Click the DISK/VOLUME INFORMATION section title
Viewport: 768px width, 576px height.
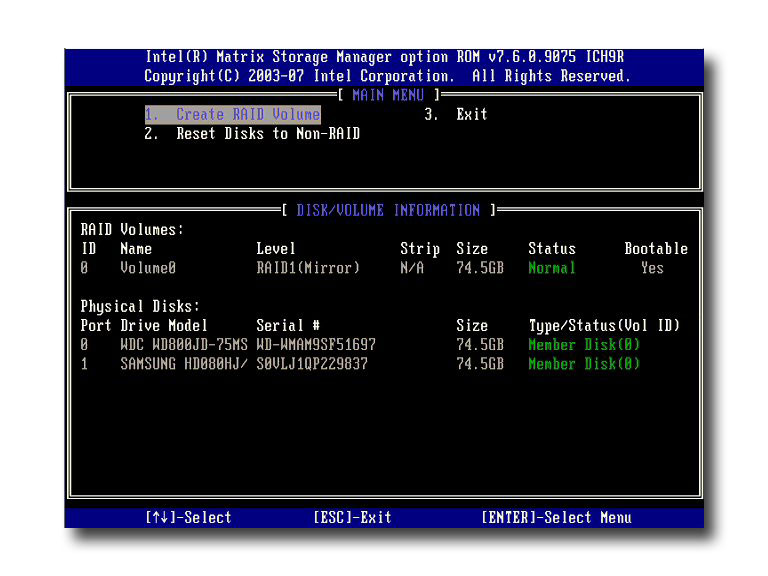[388, 210]
